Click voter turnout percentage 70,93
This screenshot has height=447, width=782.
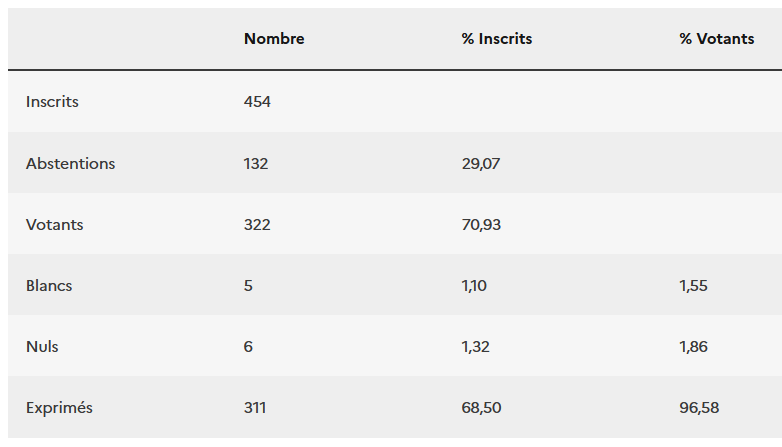(481, 224)
